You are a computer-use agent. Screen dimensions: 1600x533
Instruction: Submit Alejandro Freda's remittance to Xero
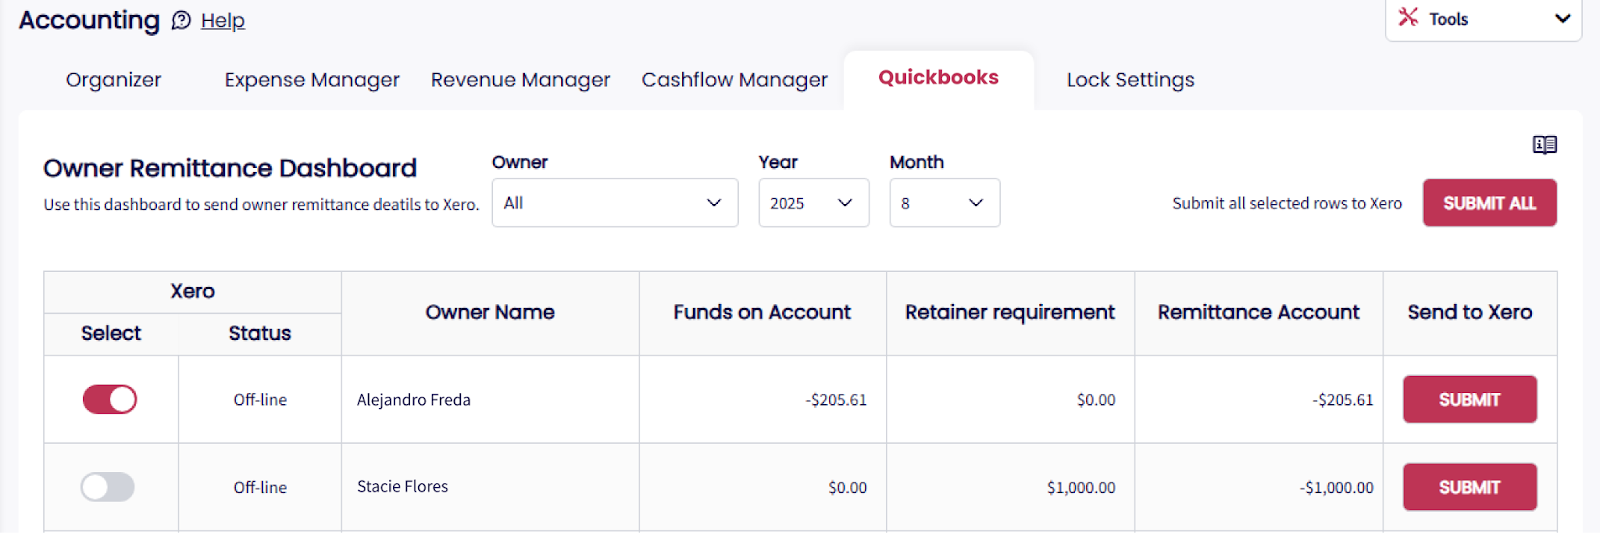(1469, 400)
